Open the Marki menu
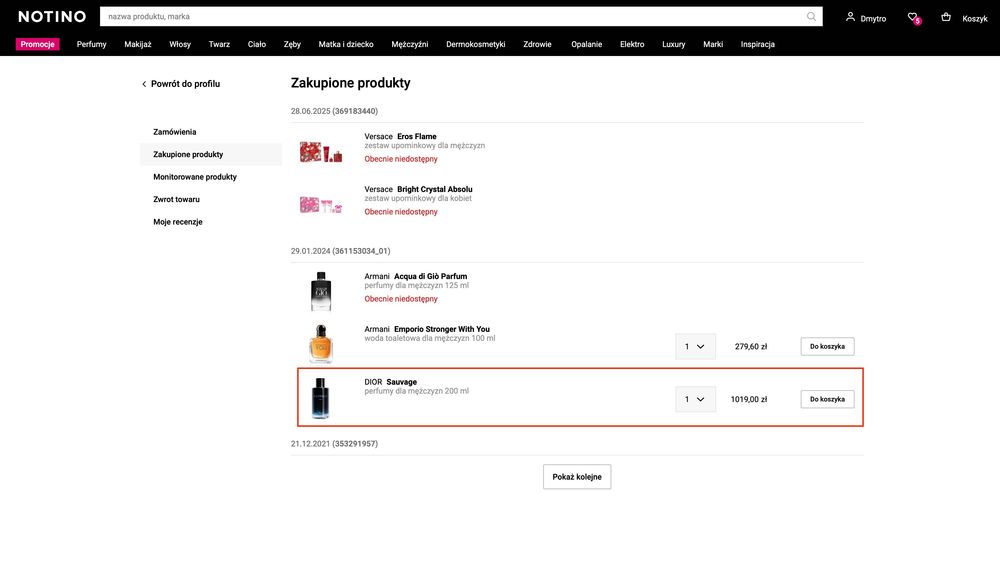Viewport: 1000px width, 571px height. [713, 44]
